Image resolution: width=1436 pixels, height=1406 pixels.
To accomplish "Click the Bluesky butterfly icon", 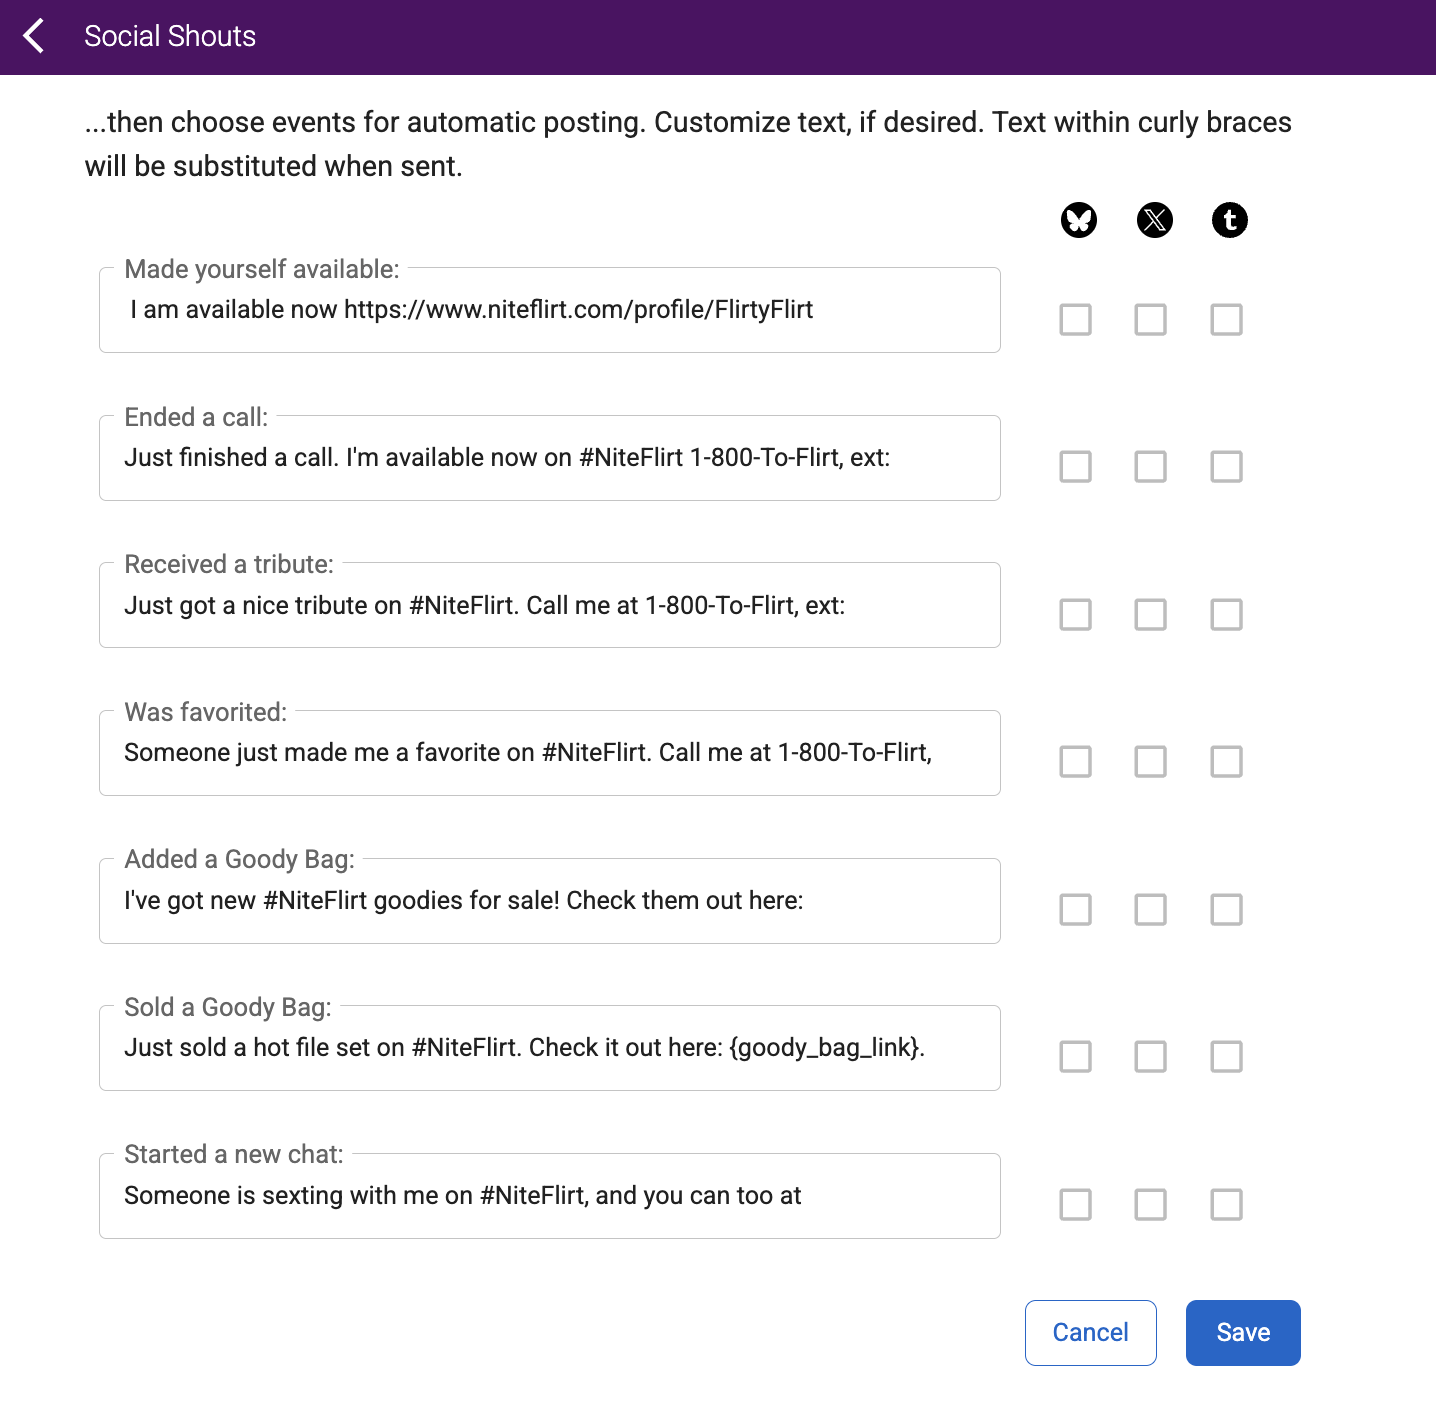I will tap(1079, 220).
